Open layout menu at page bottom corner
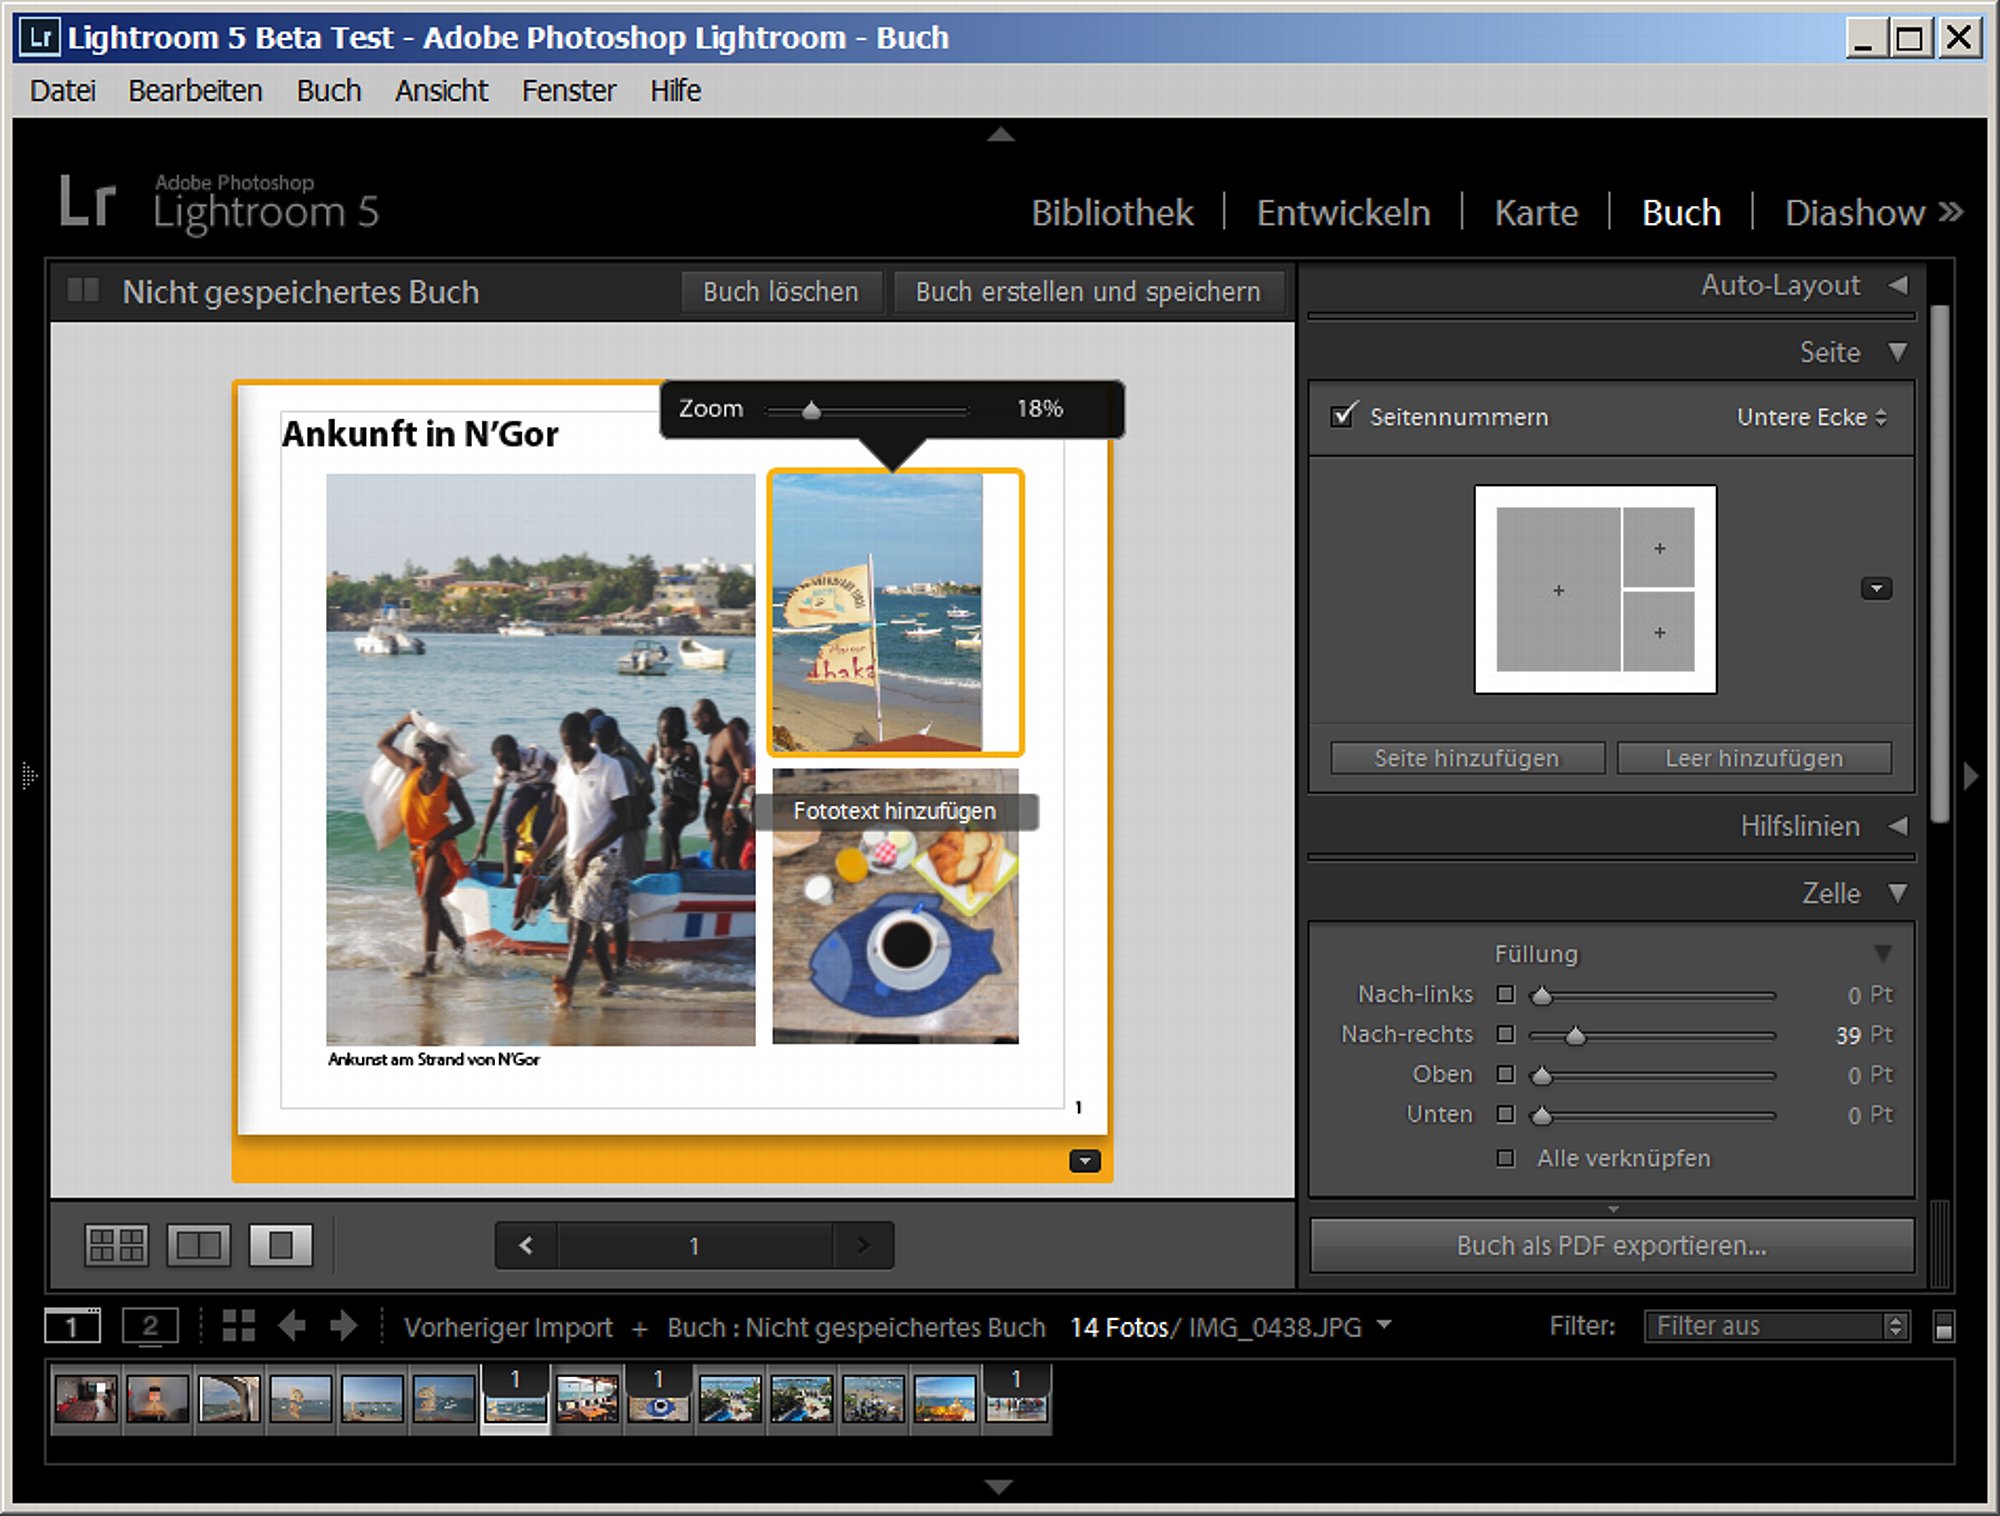The image size is (2000, 1516). 1085,1161
